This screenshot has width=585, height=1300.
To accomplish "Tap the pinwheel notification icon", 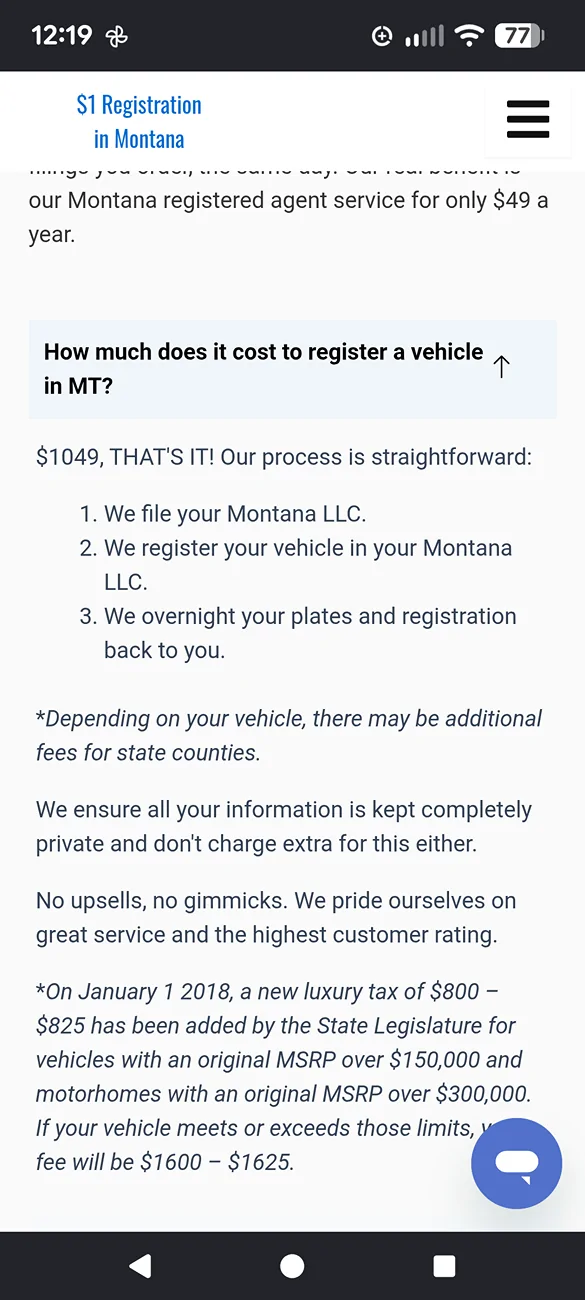I will 116,37.
